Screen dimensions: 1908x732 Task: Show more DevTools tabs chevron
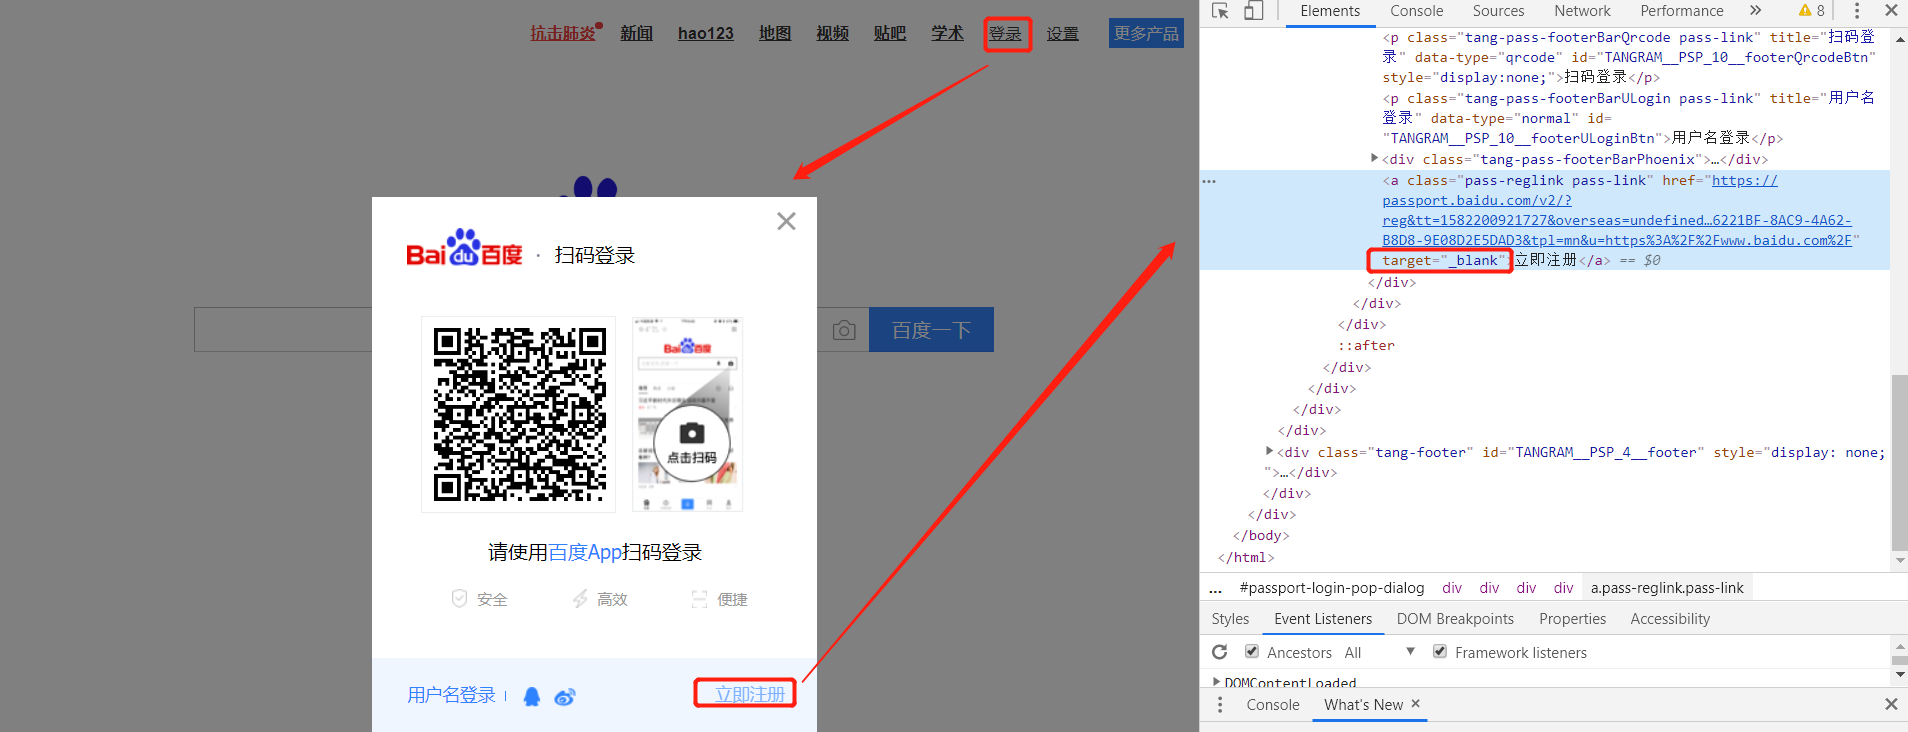(x=1755, y=11)
